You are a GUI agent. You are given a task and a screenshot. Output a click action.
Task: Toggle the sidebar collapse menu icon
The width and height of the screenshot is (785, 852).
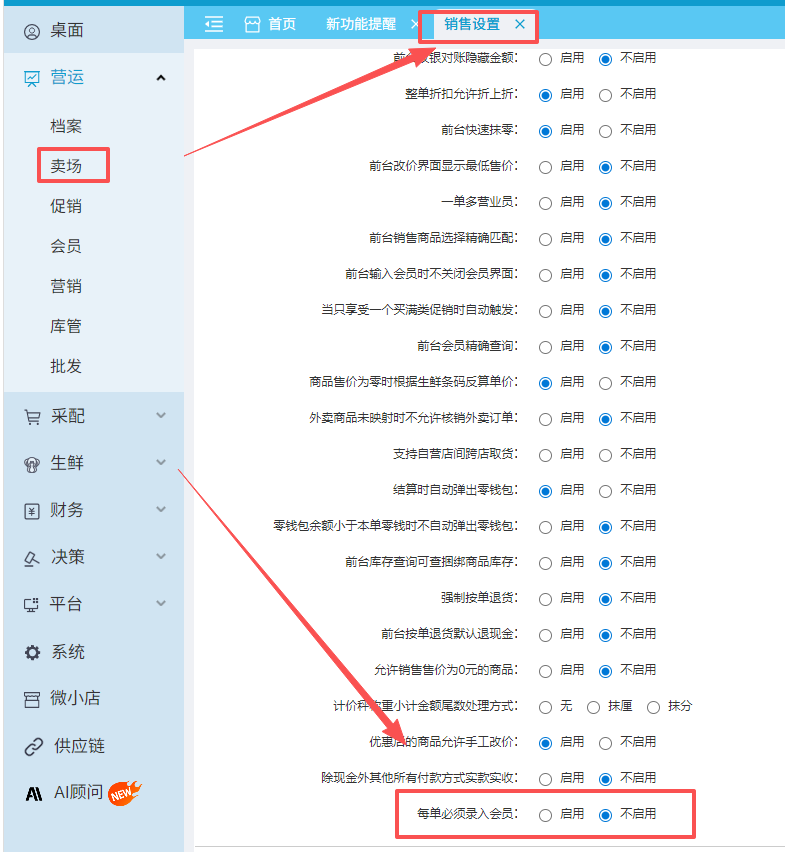pos(214,24)
